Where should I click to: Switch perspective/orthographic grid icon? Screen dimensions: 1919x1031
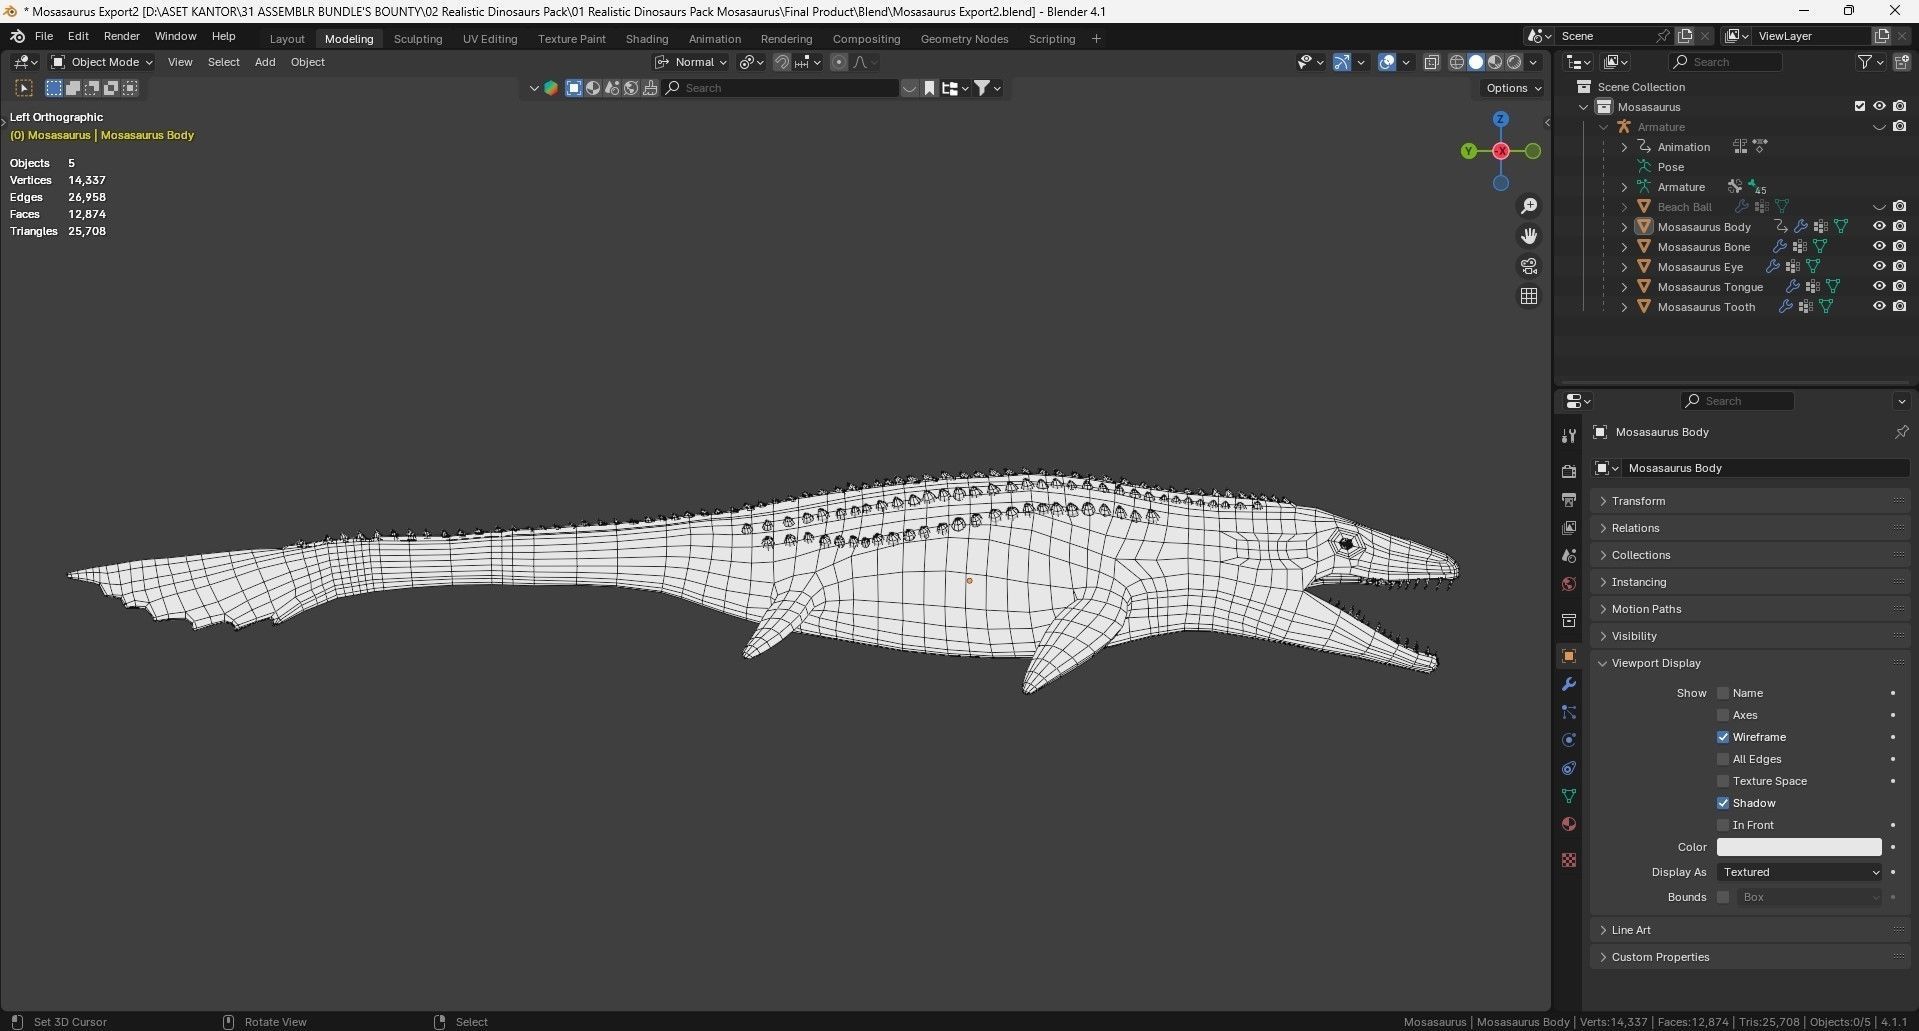click(x=1529, y=296)
